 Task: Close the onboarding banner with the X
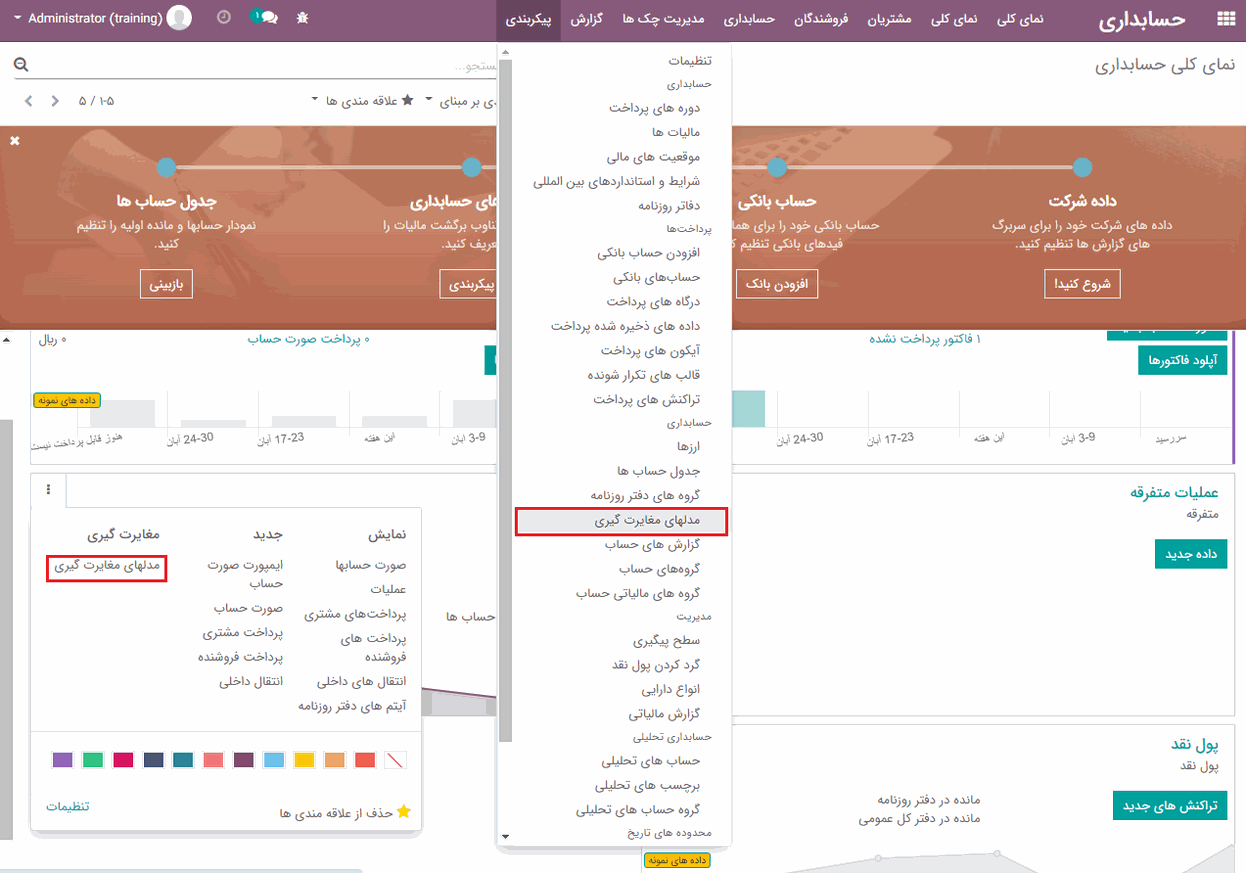pyautogui.click(x=15, y=141)
